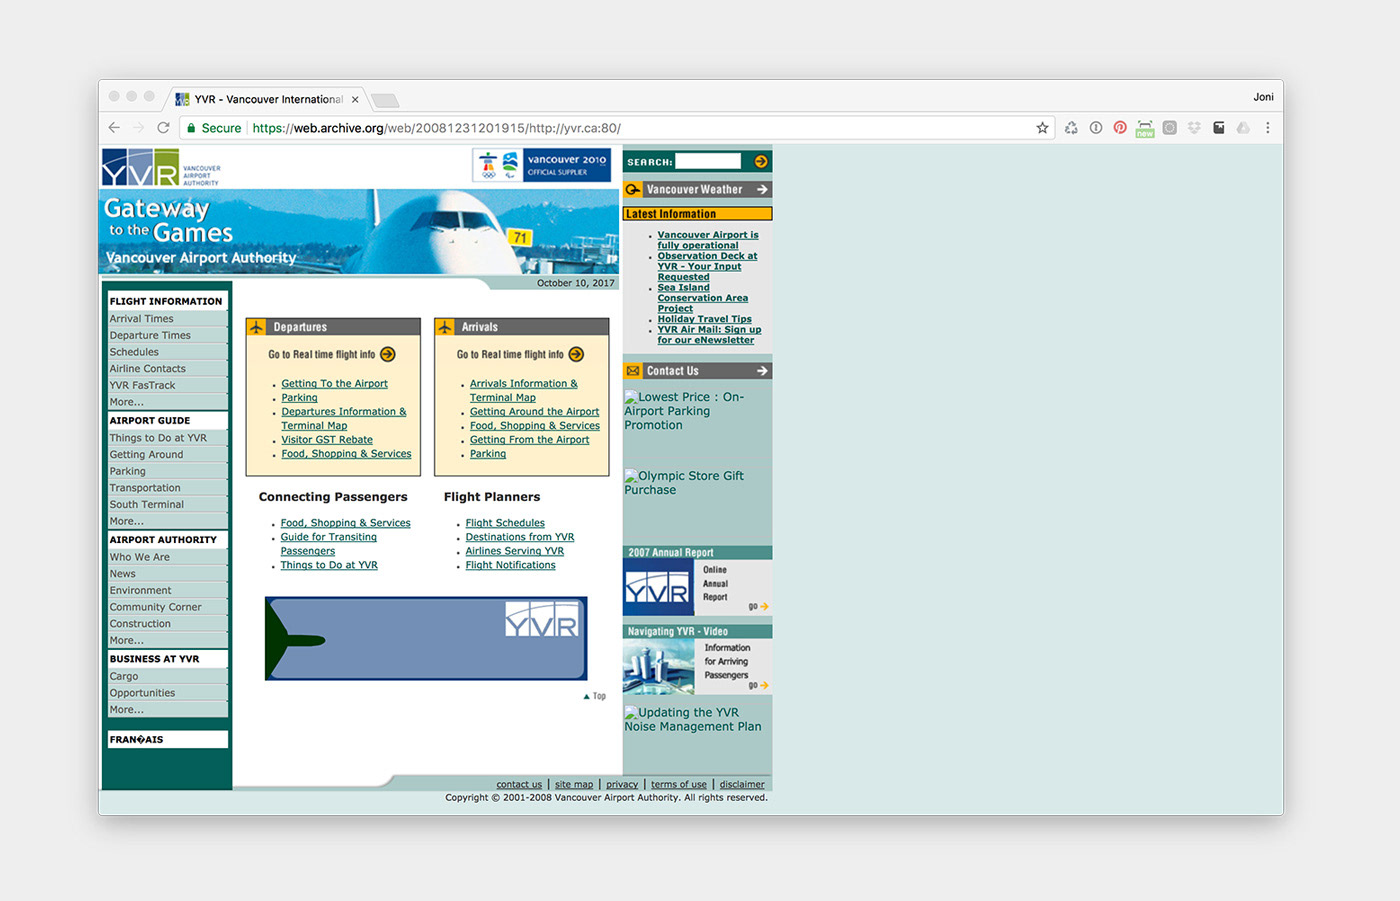The height and width of the screenshot is (901, 1400).
Task: Click Getting Around the Airport link
Action: [x=534, y=412]
